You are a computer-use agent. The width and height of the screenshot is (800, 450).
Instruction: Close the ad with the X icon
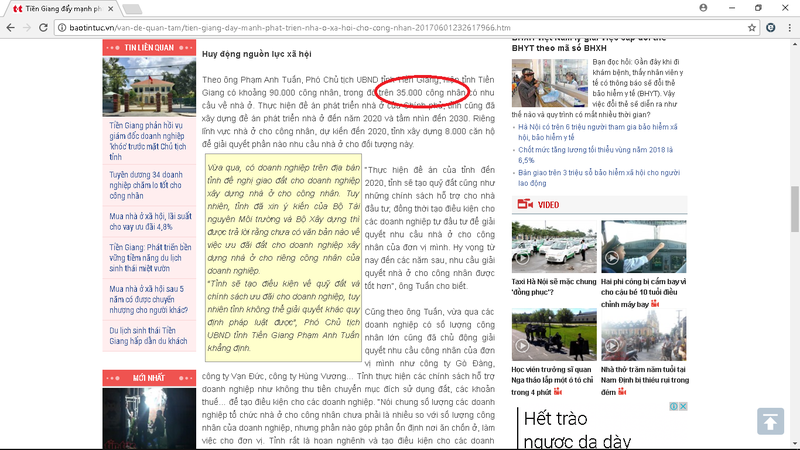(683, 406)
